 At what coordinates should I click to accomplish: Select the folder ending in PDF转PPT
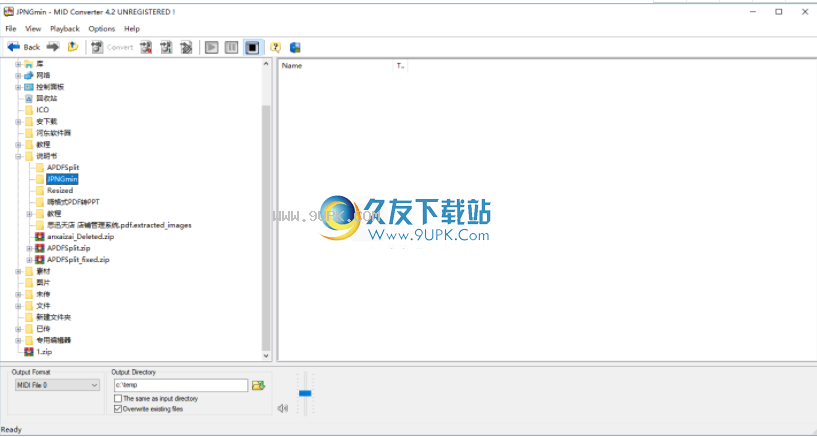point(73,202)
